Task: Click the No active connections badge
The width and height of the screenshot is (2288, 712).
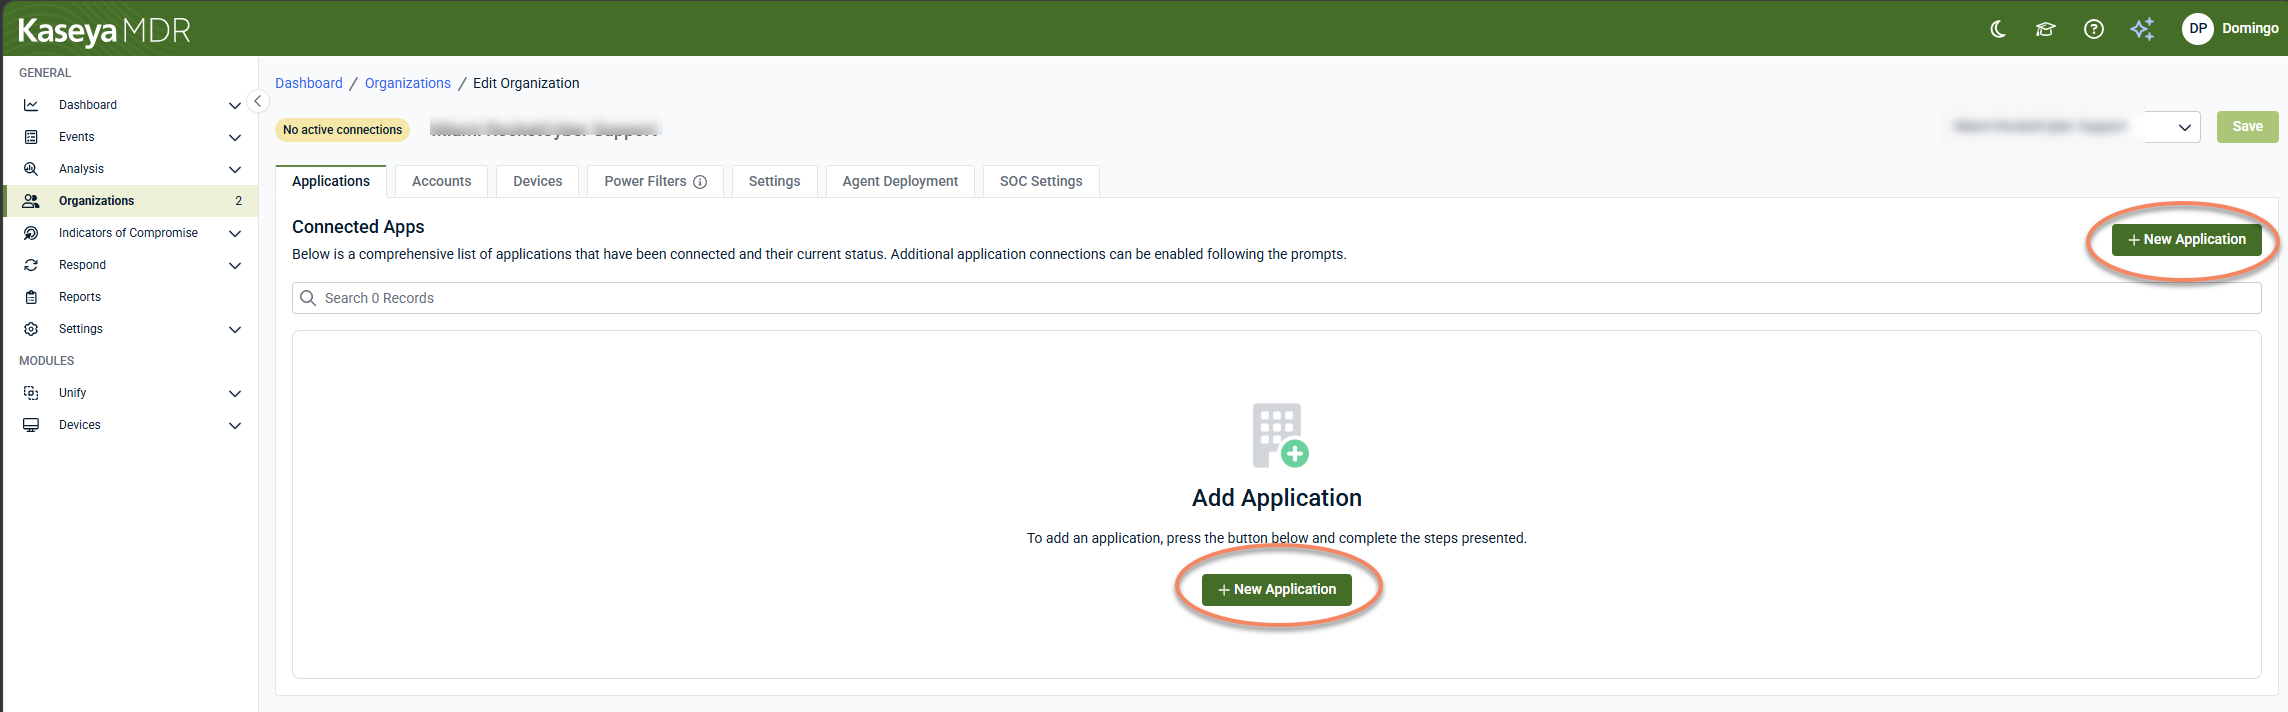Action: (342, 130)
